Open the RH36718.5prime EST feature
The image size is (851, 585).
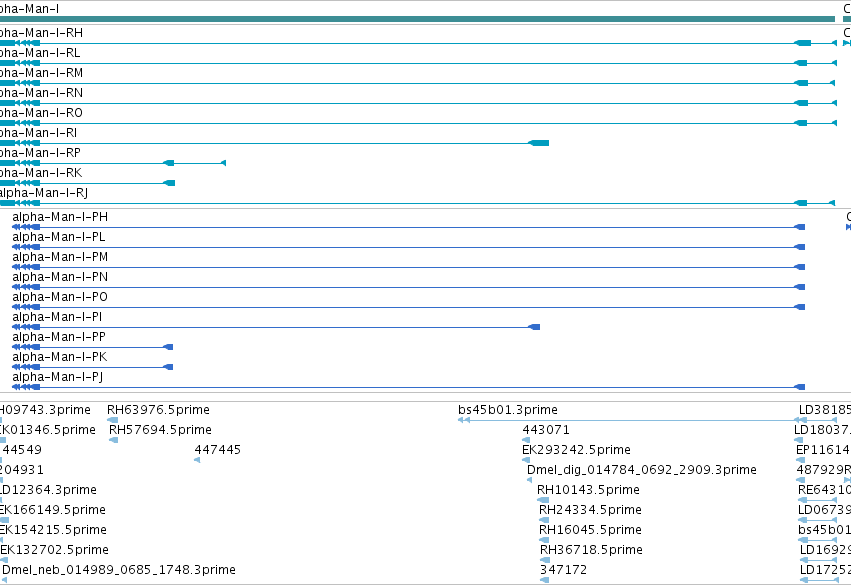[x=592, y=550]
